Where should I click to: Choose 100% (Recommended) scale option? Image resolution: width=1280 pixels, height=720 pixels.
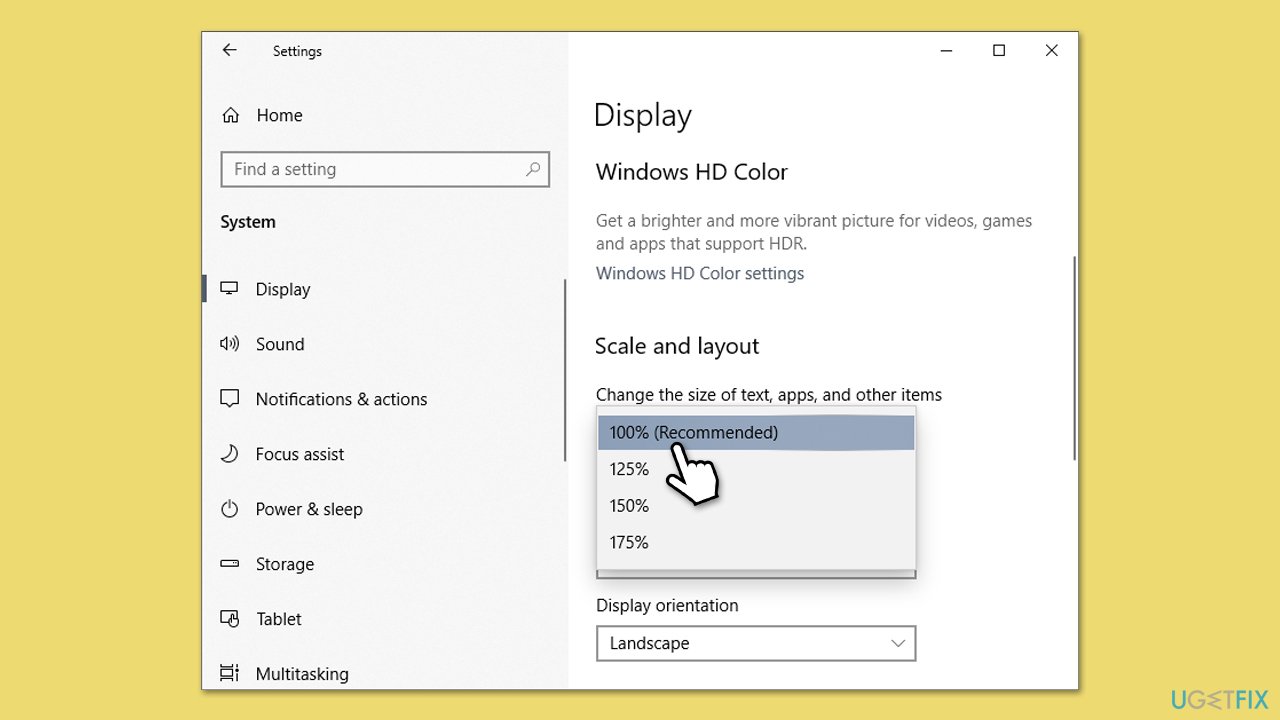[x=756, y=432]
